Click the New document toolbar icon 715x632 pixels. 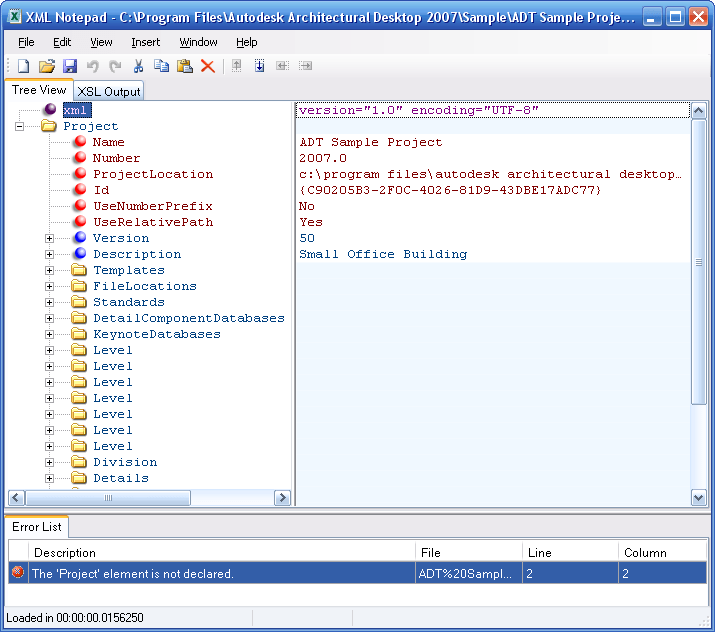[x=23, y=66]
